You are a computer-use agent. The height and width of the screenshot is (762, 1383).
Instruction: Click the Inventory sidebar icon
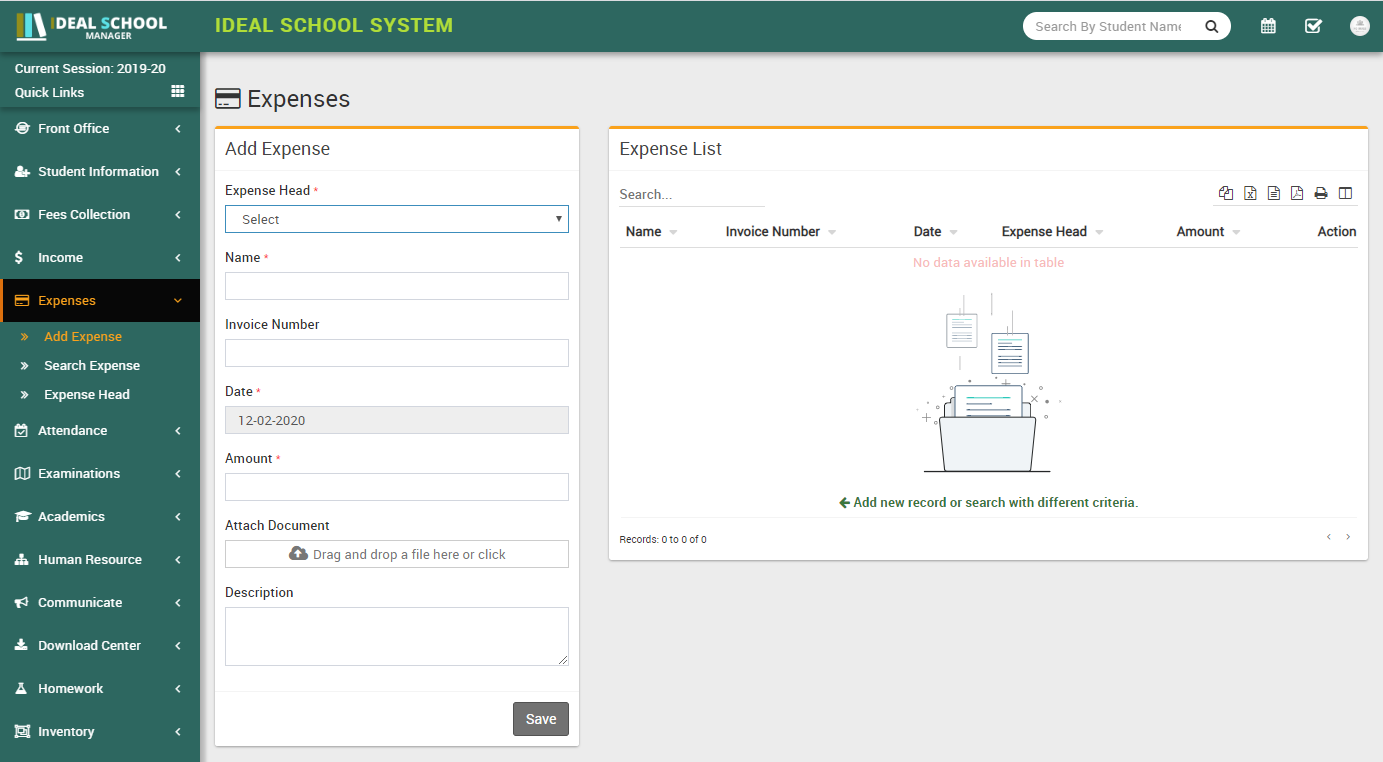pyautogui.click(x=22, y=732)
